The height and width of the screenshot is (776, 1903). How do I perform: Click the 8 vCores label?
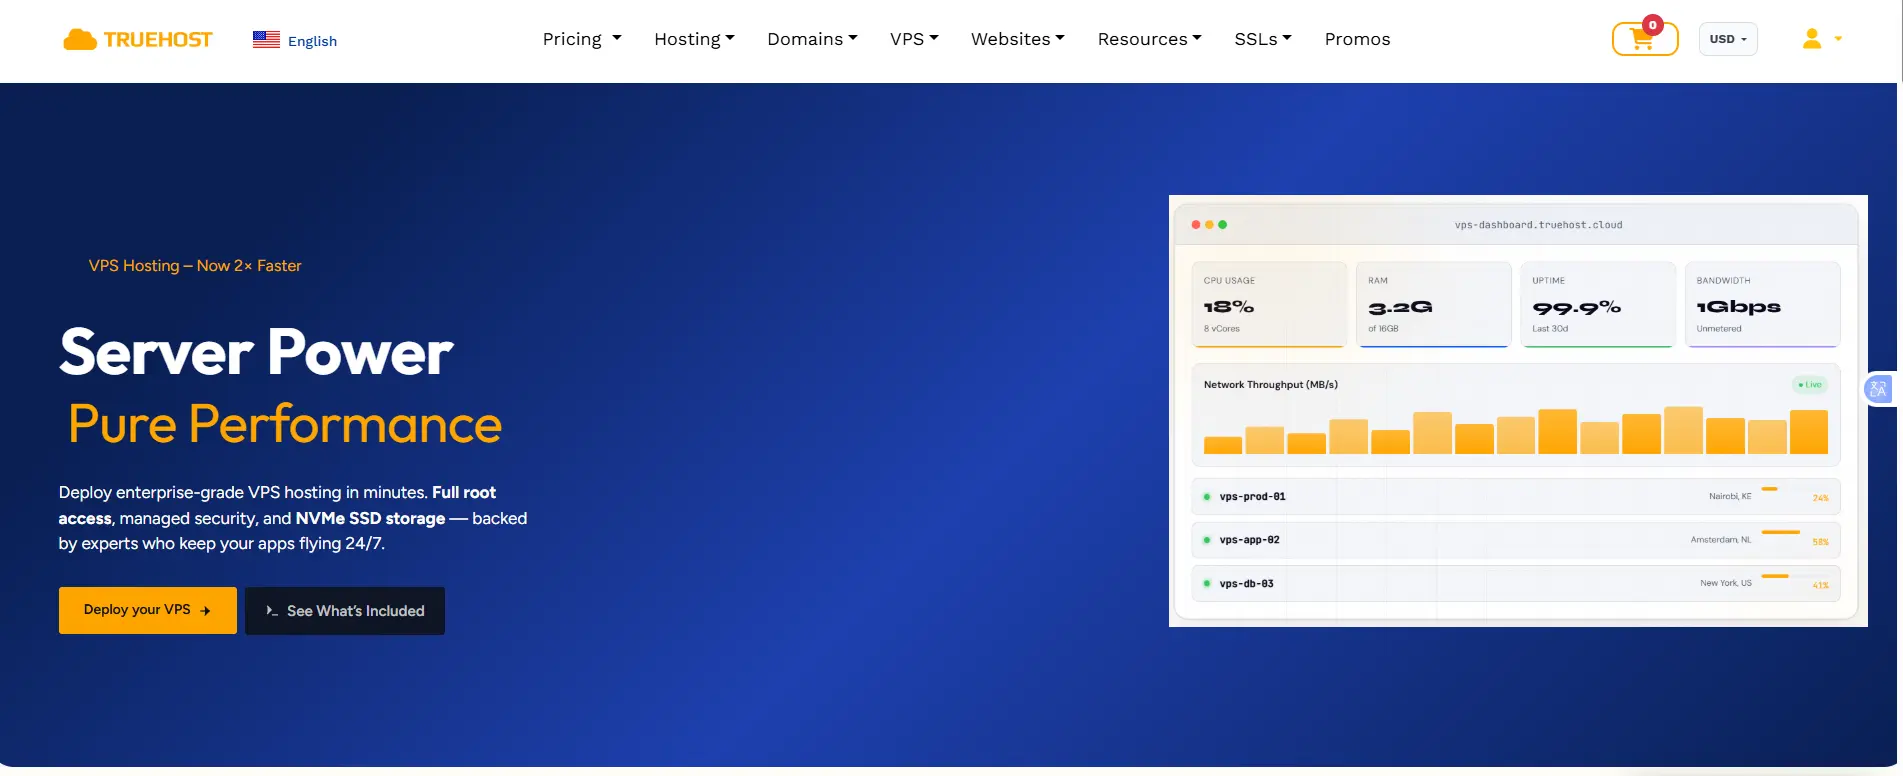coord(1222,329)
